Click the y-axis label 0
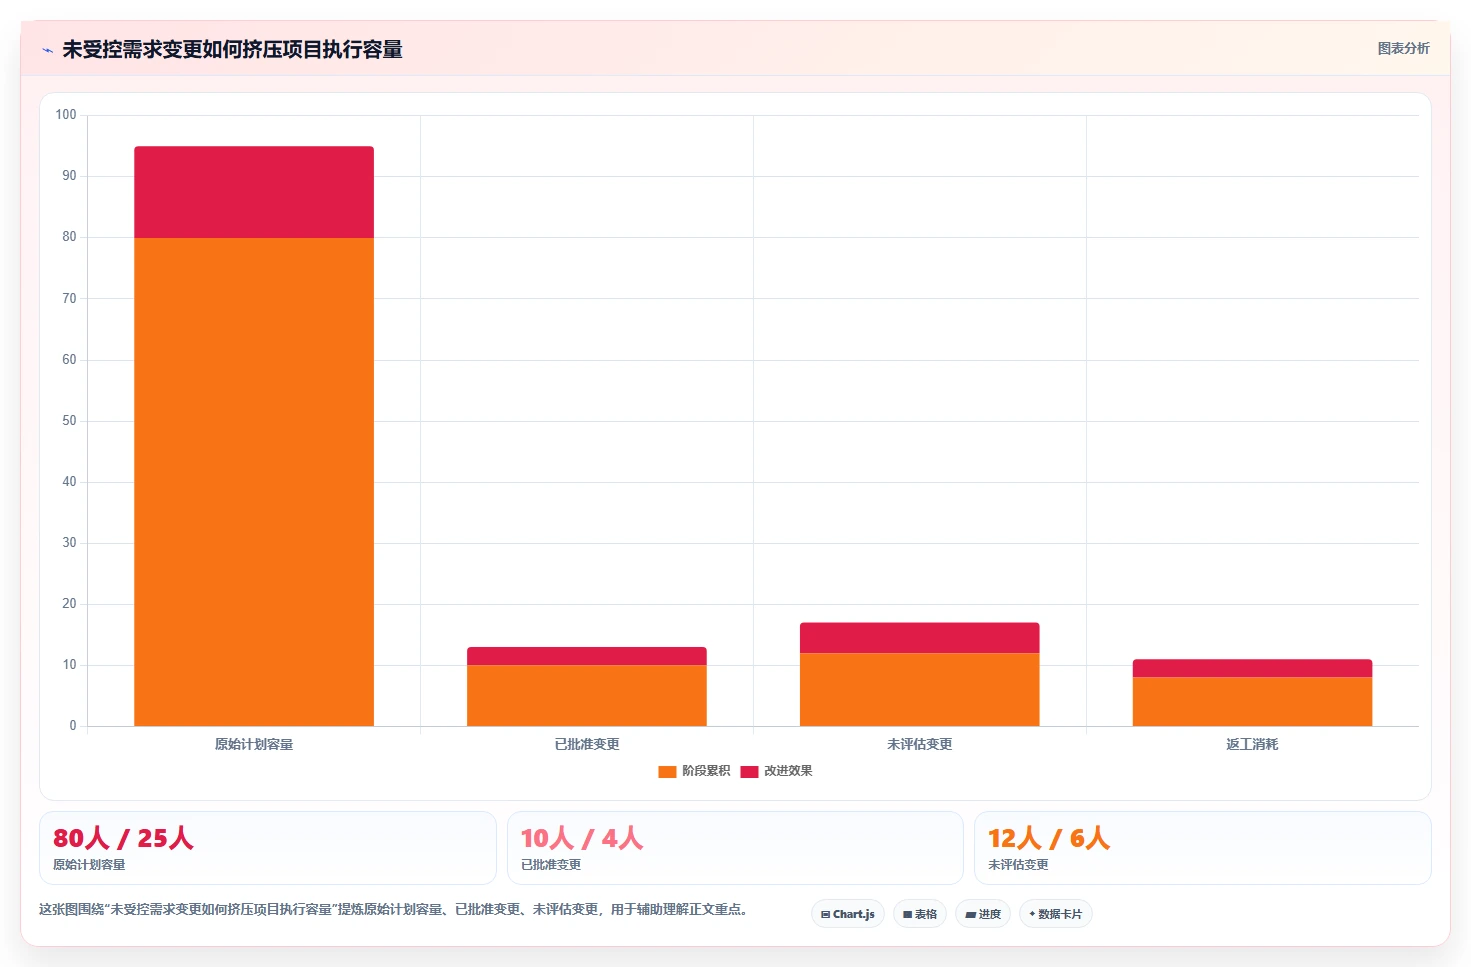Image resolution: width=1471 pixels, height=967 pixels. (x=72, y=726)
